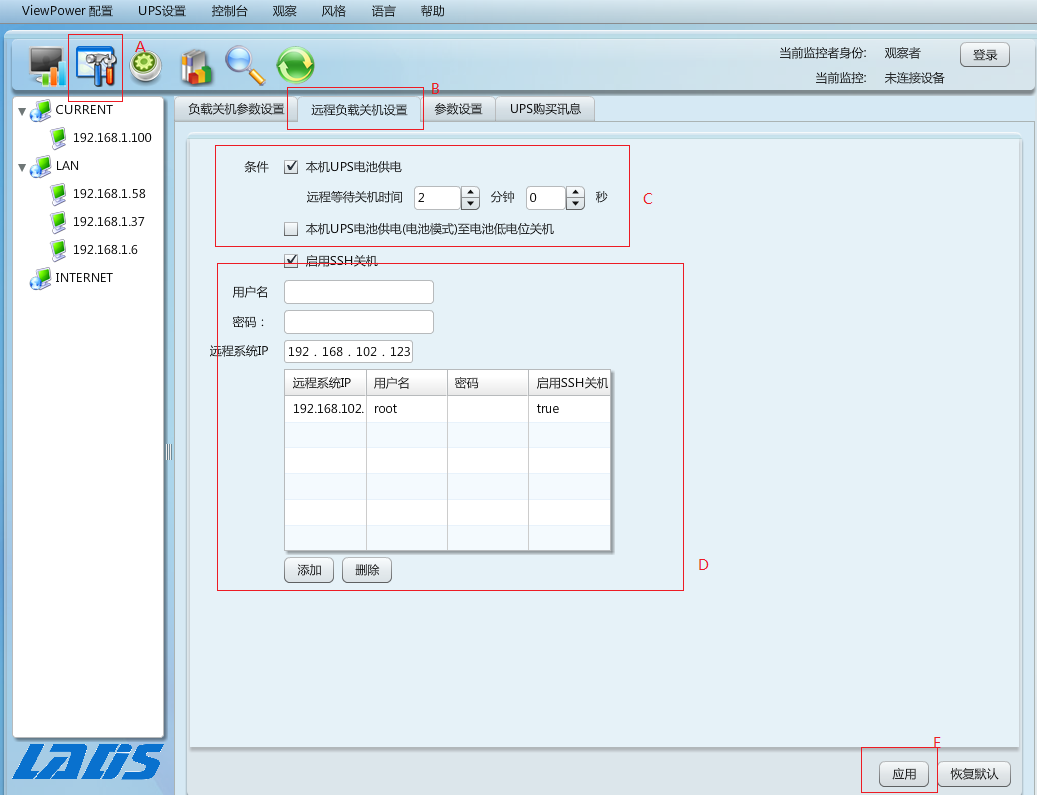Open the hammer and wrench configuration icon
Screen dimensions: 1037x795
[97, 66]
